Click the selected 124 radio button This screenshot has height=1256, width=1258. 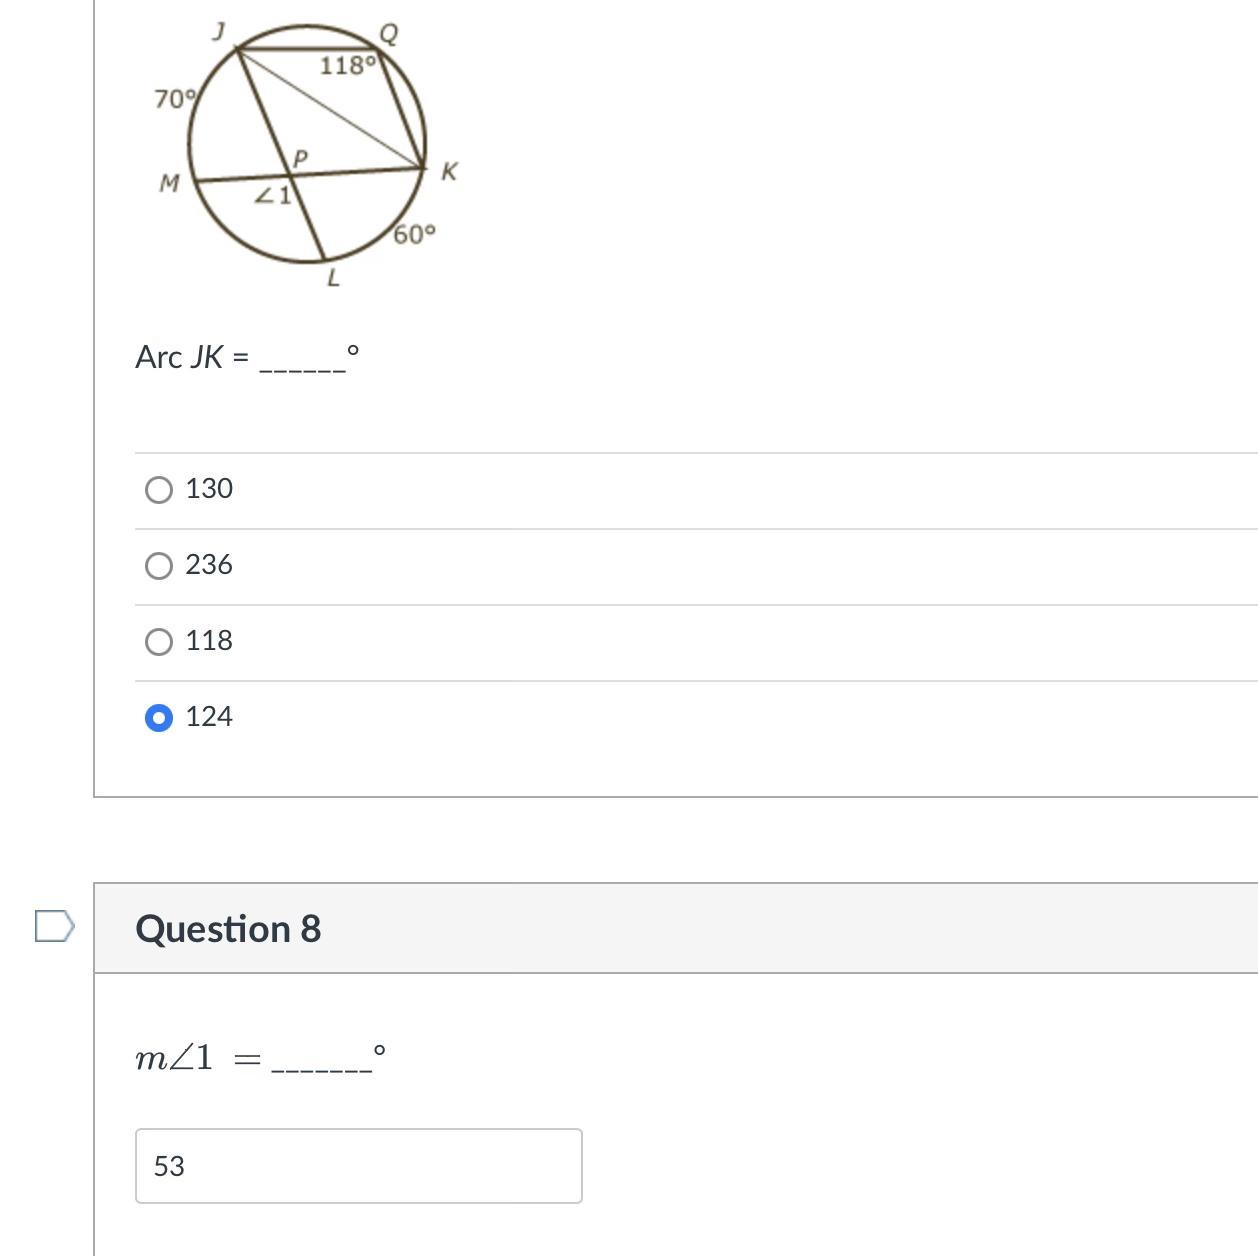click(159, 718)
